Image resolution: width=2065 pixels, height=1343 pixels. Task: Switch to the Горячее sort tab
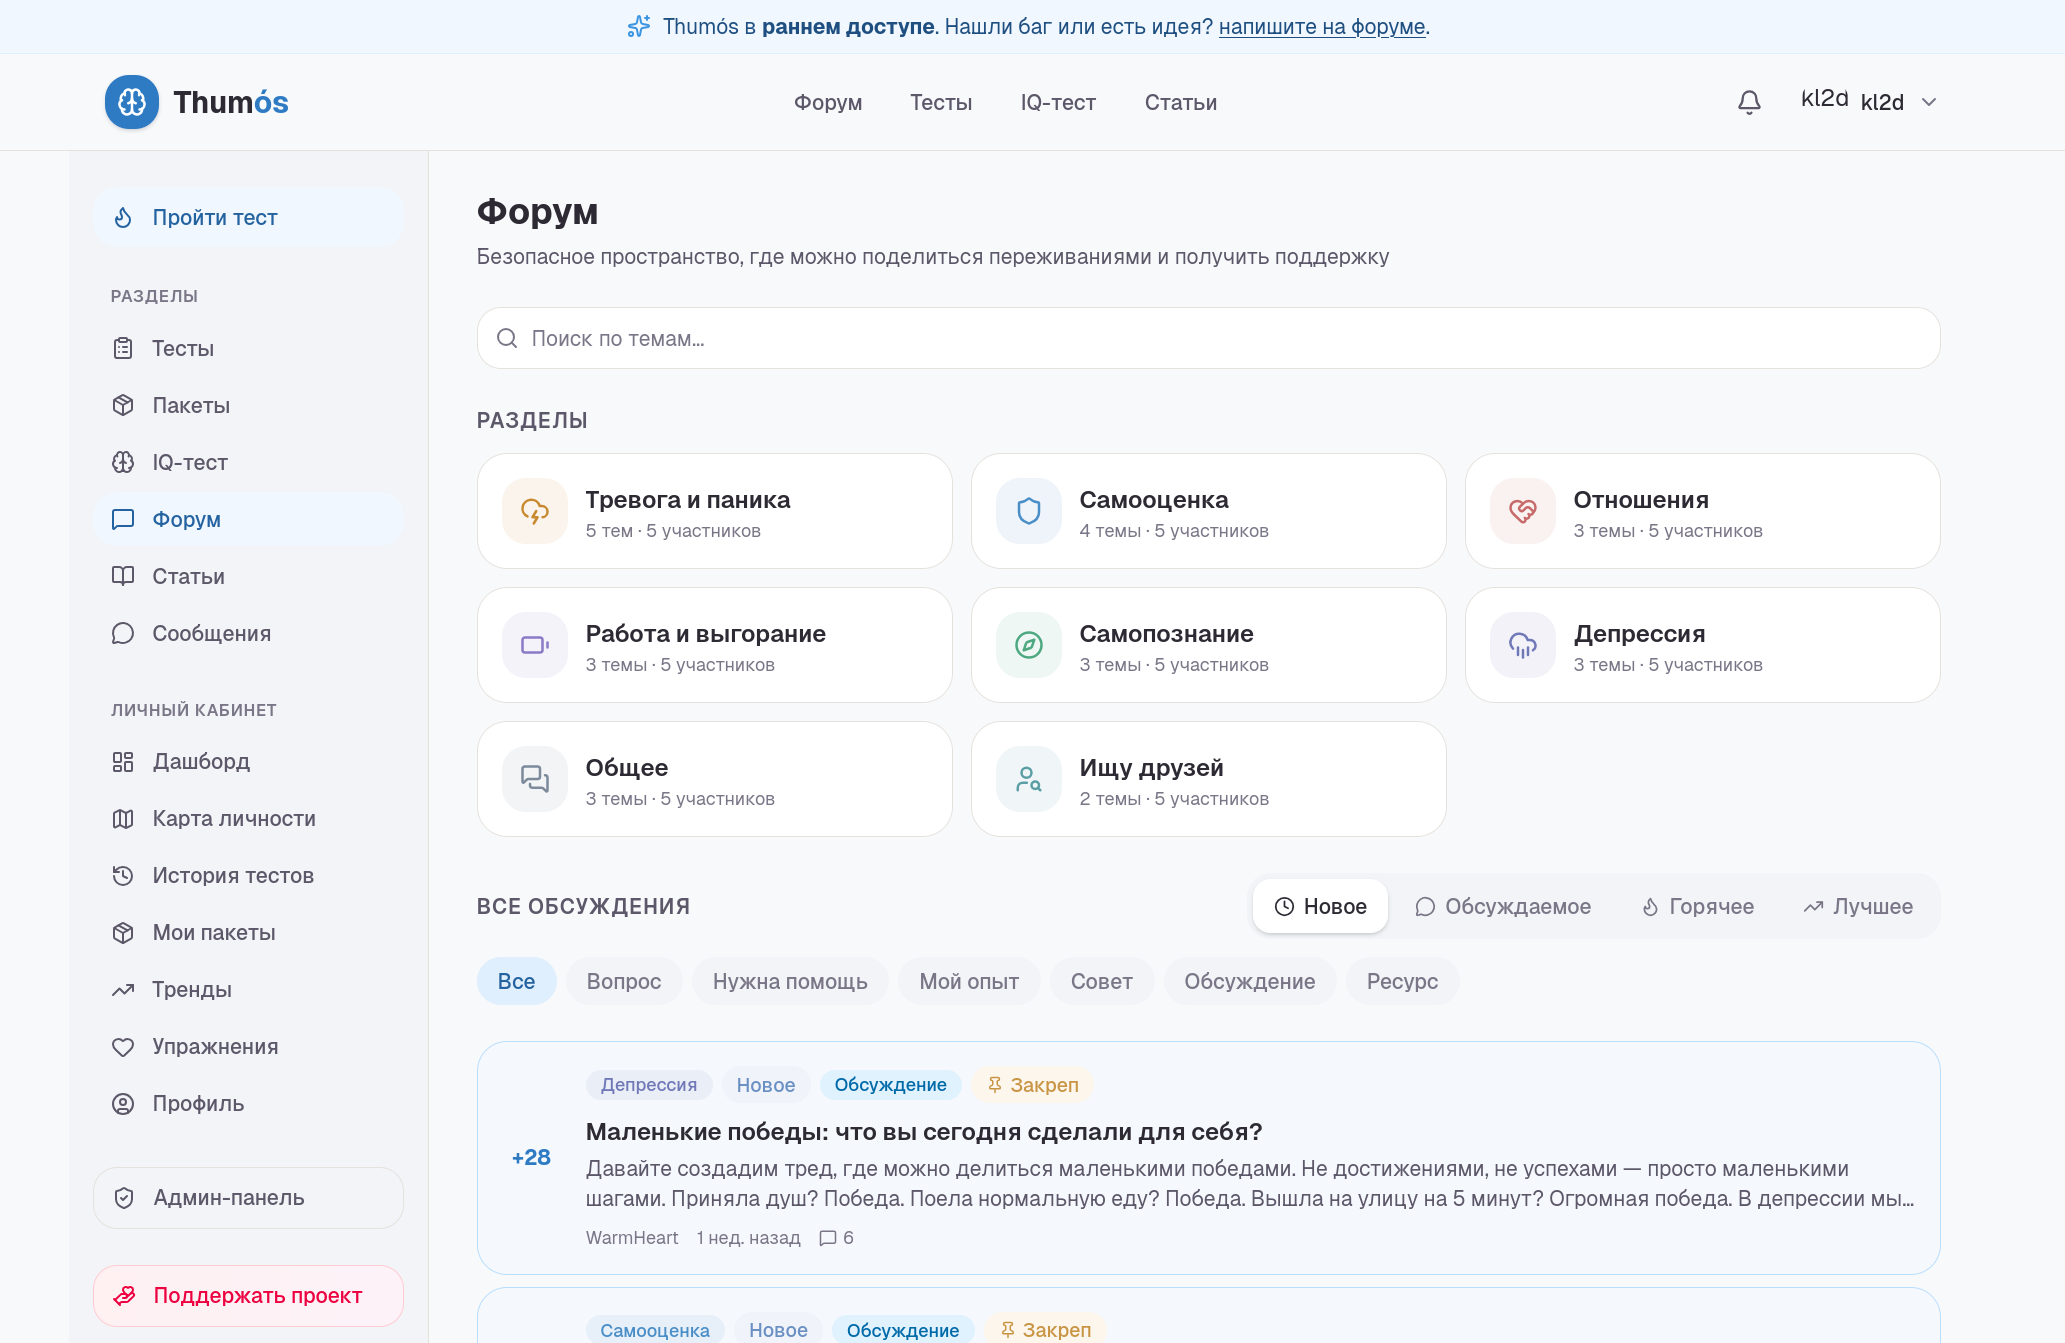[x=1697, y=906]
